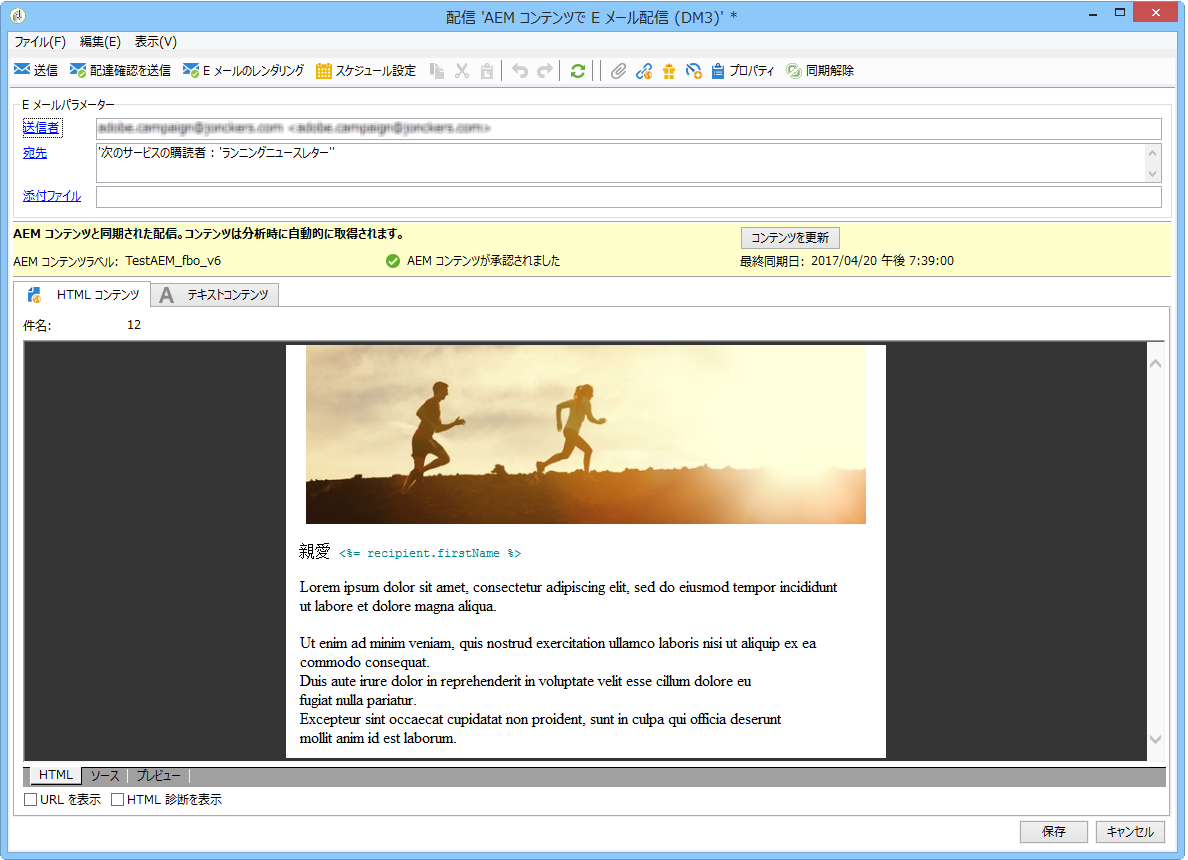Click up arrow in 宛先 field scrollbar
1188x860 pixels.
point(1152,152)
